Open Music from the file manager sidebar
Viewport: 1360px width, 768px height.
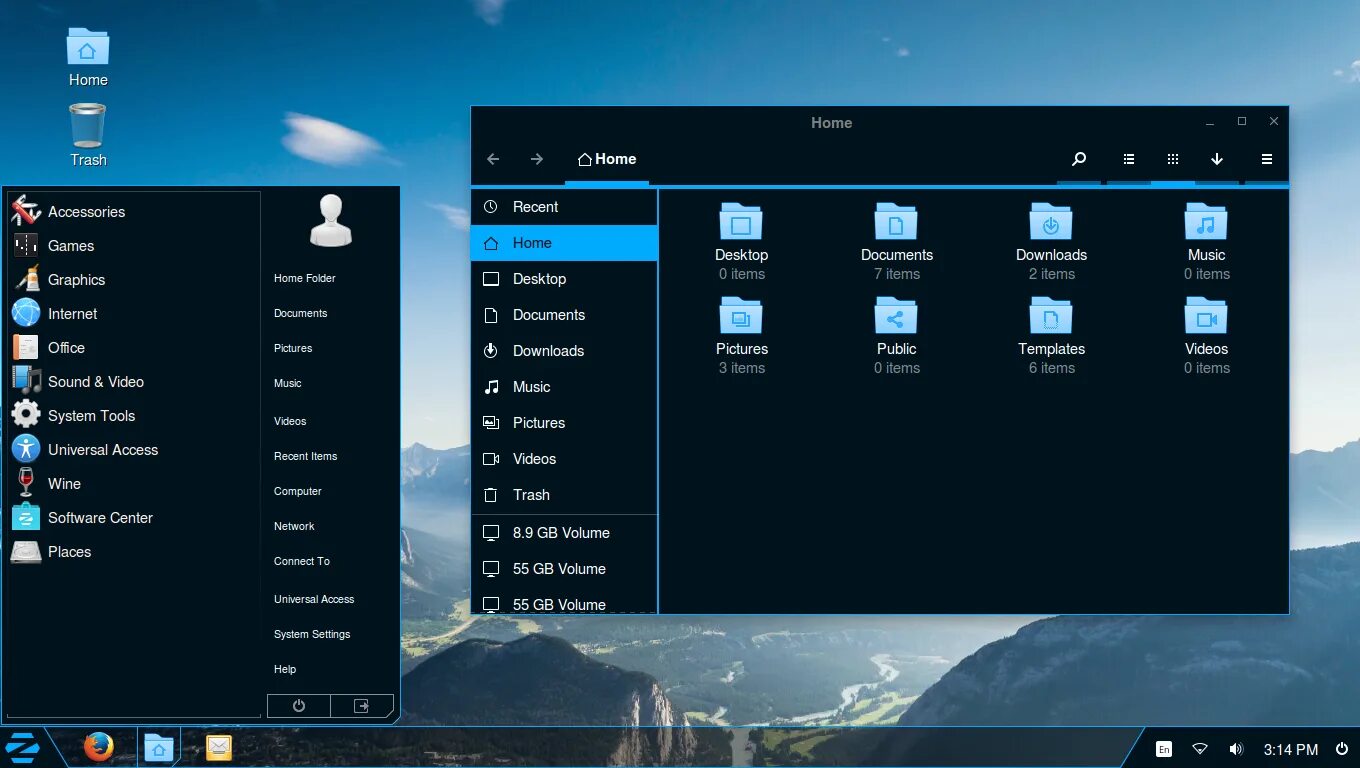point(564,387)
